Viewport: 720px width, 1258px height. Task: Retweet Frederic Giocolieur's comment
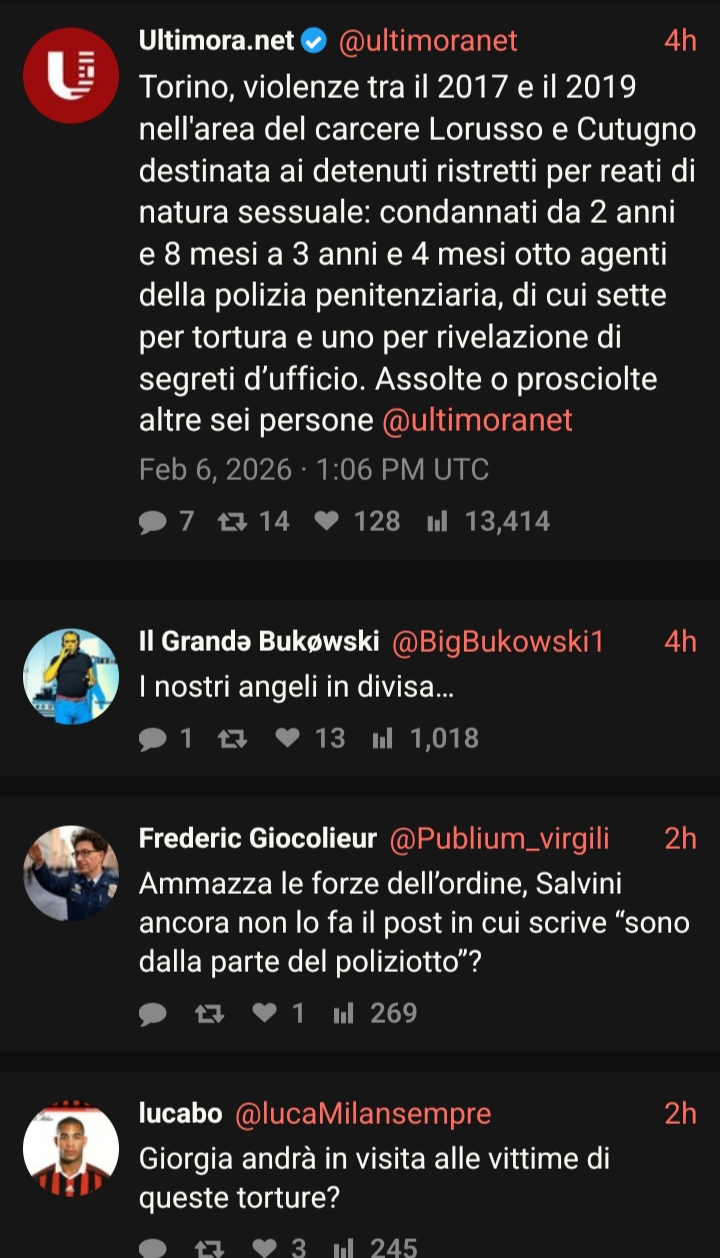[x=208, y=1013]
